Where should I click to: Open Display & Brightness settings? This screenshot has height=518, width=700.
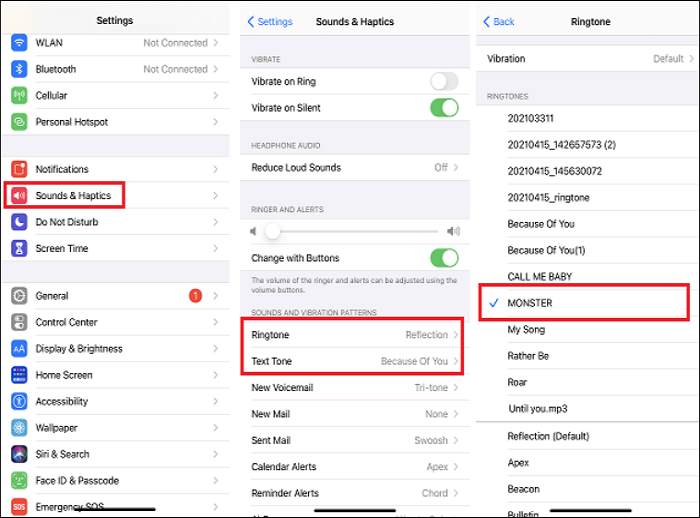(x=116, y=348)
